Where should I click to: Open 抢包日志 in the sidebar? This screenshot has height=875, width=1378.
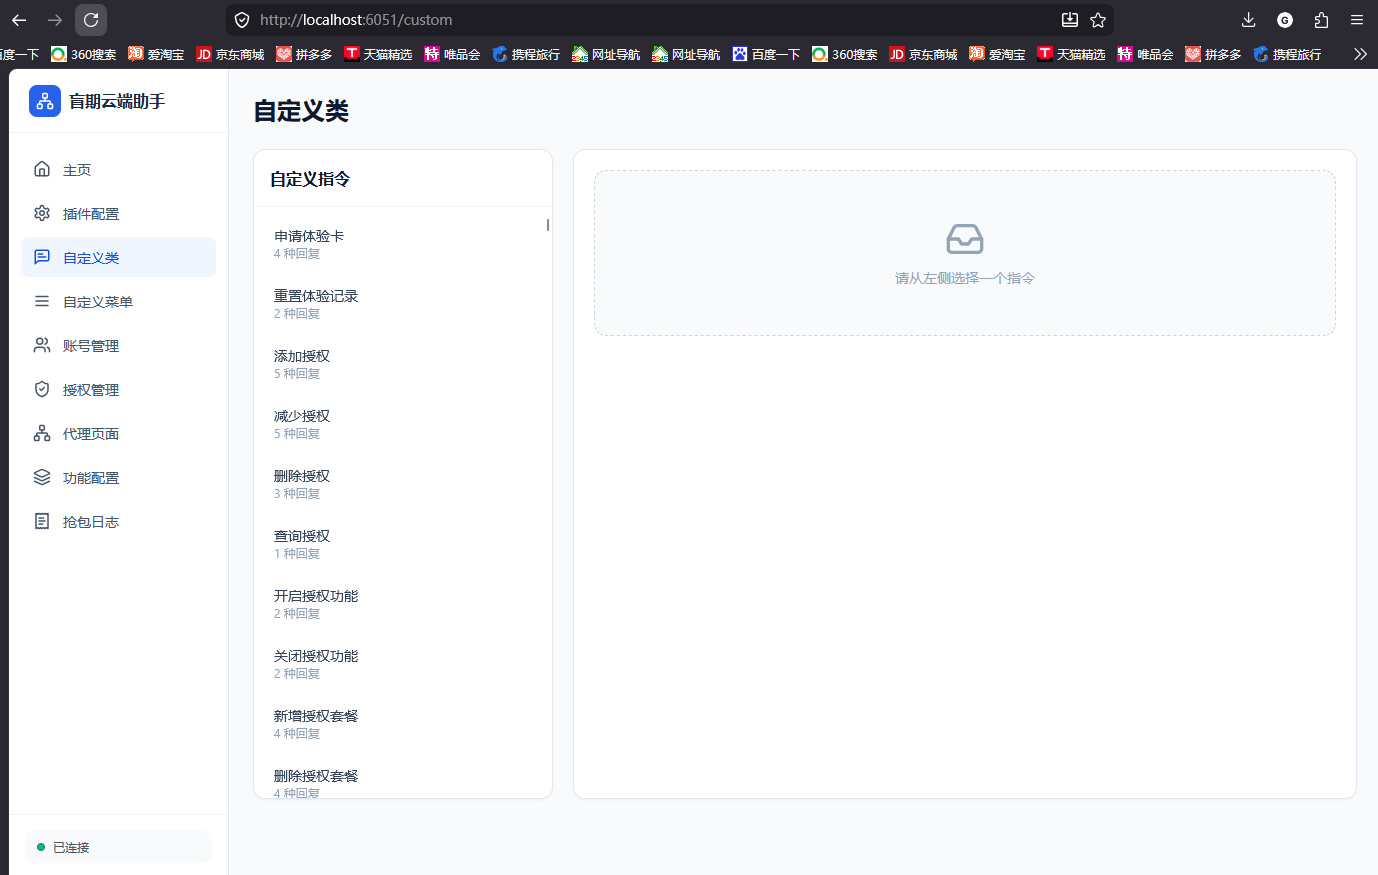[x=118, y=521]
